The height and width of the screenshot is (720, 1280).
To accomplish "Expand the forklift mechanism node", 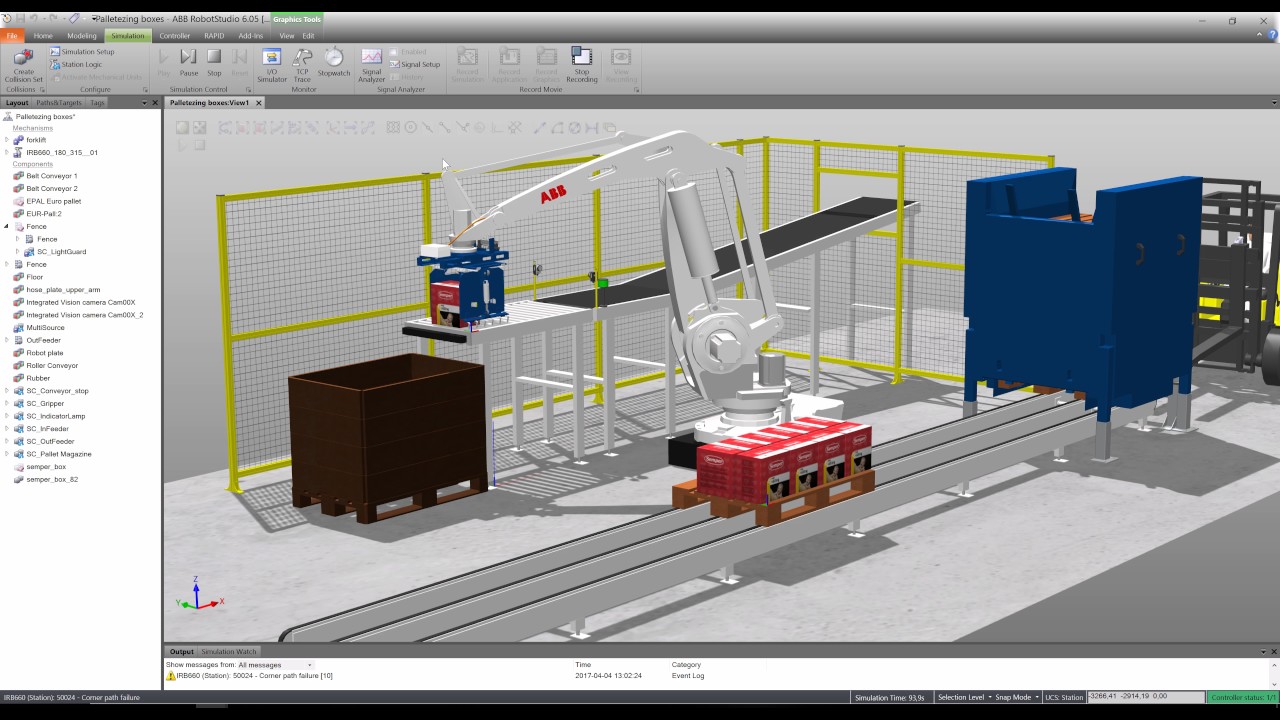I will [x=7, y=140].
